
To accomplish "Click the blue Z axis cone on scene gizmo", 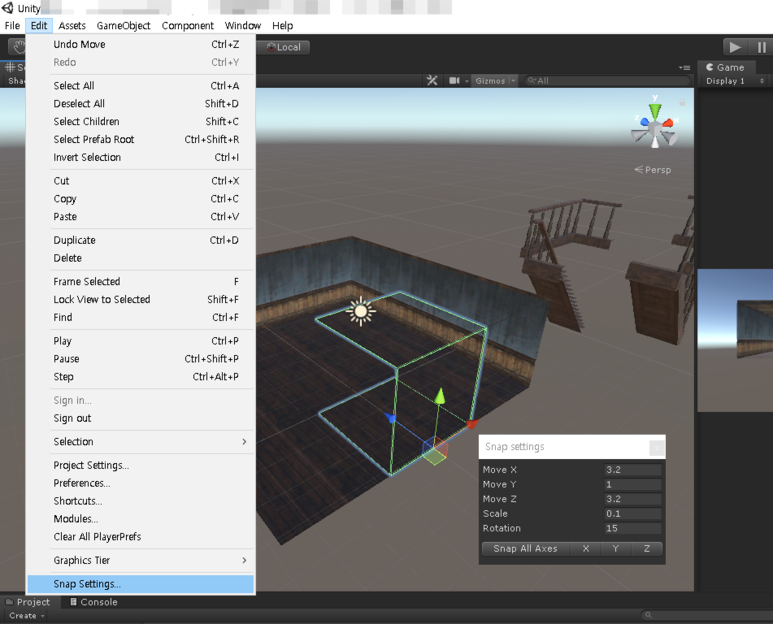I will [x=644, y=122].
